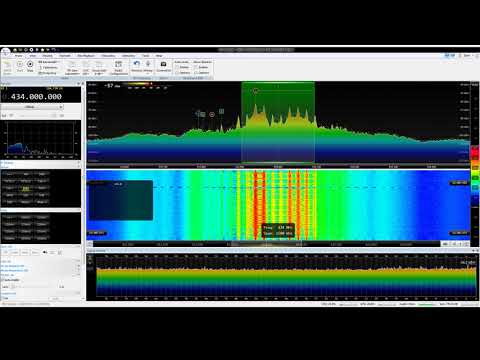This screenshot has height=360, width=480.
Task: Click the Start radio play icon
Action: pos(20,64)
